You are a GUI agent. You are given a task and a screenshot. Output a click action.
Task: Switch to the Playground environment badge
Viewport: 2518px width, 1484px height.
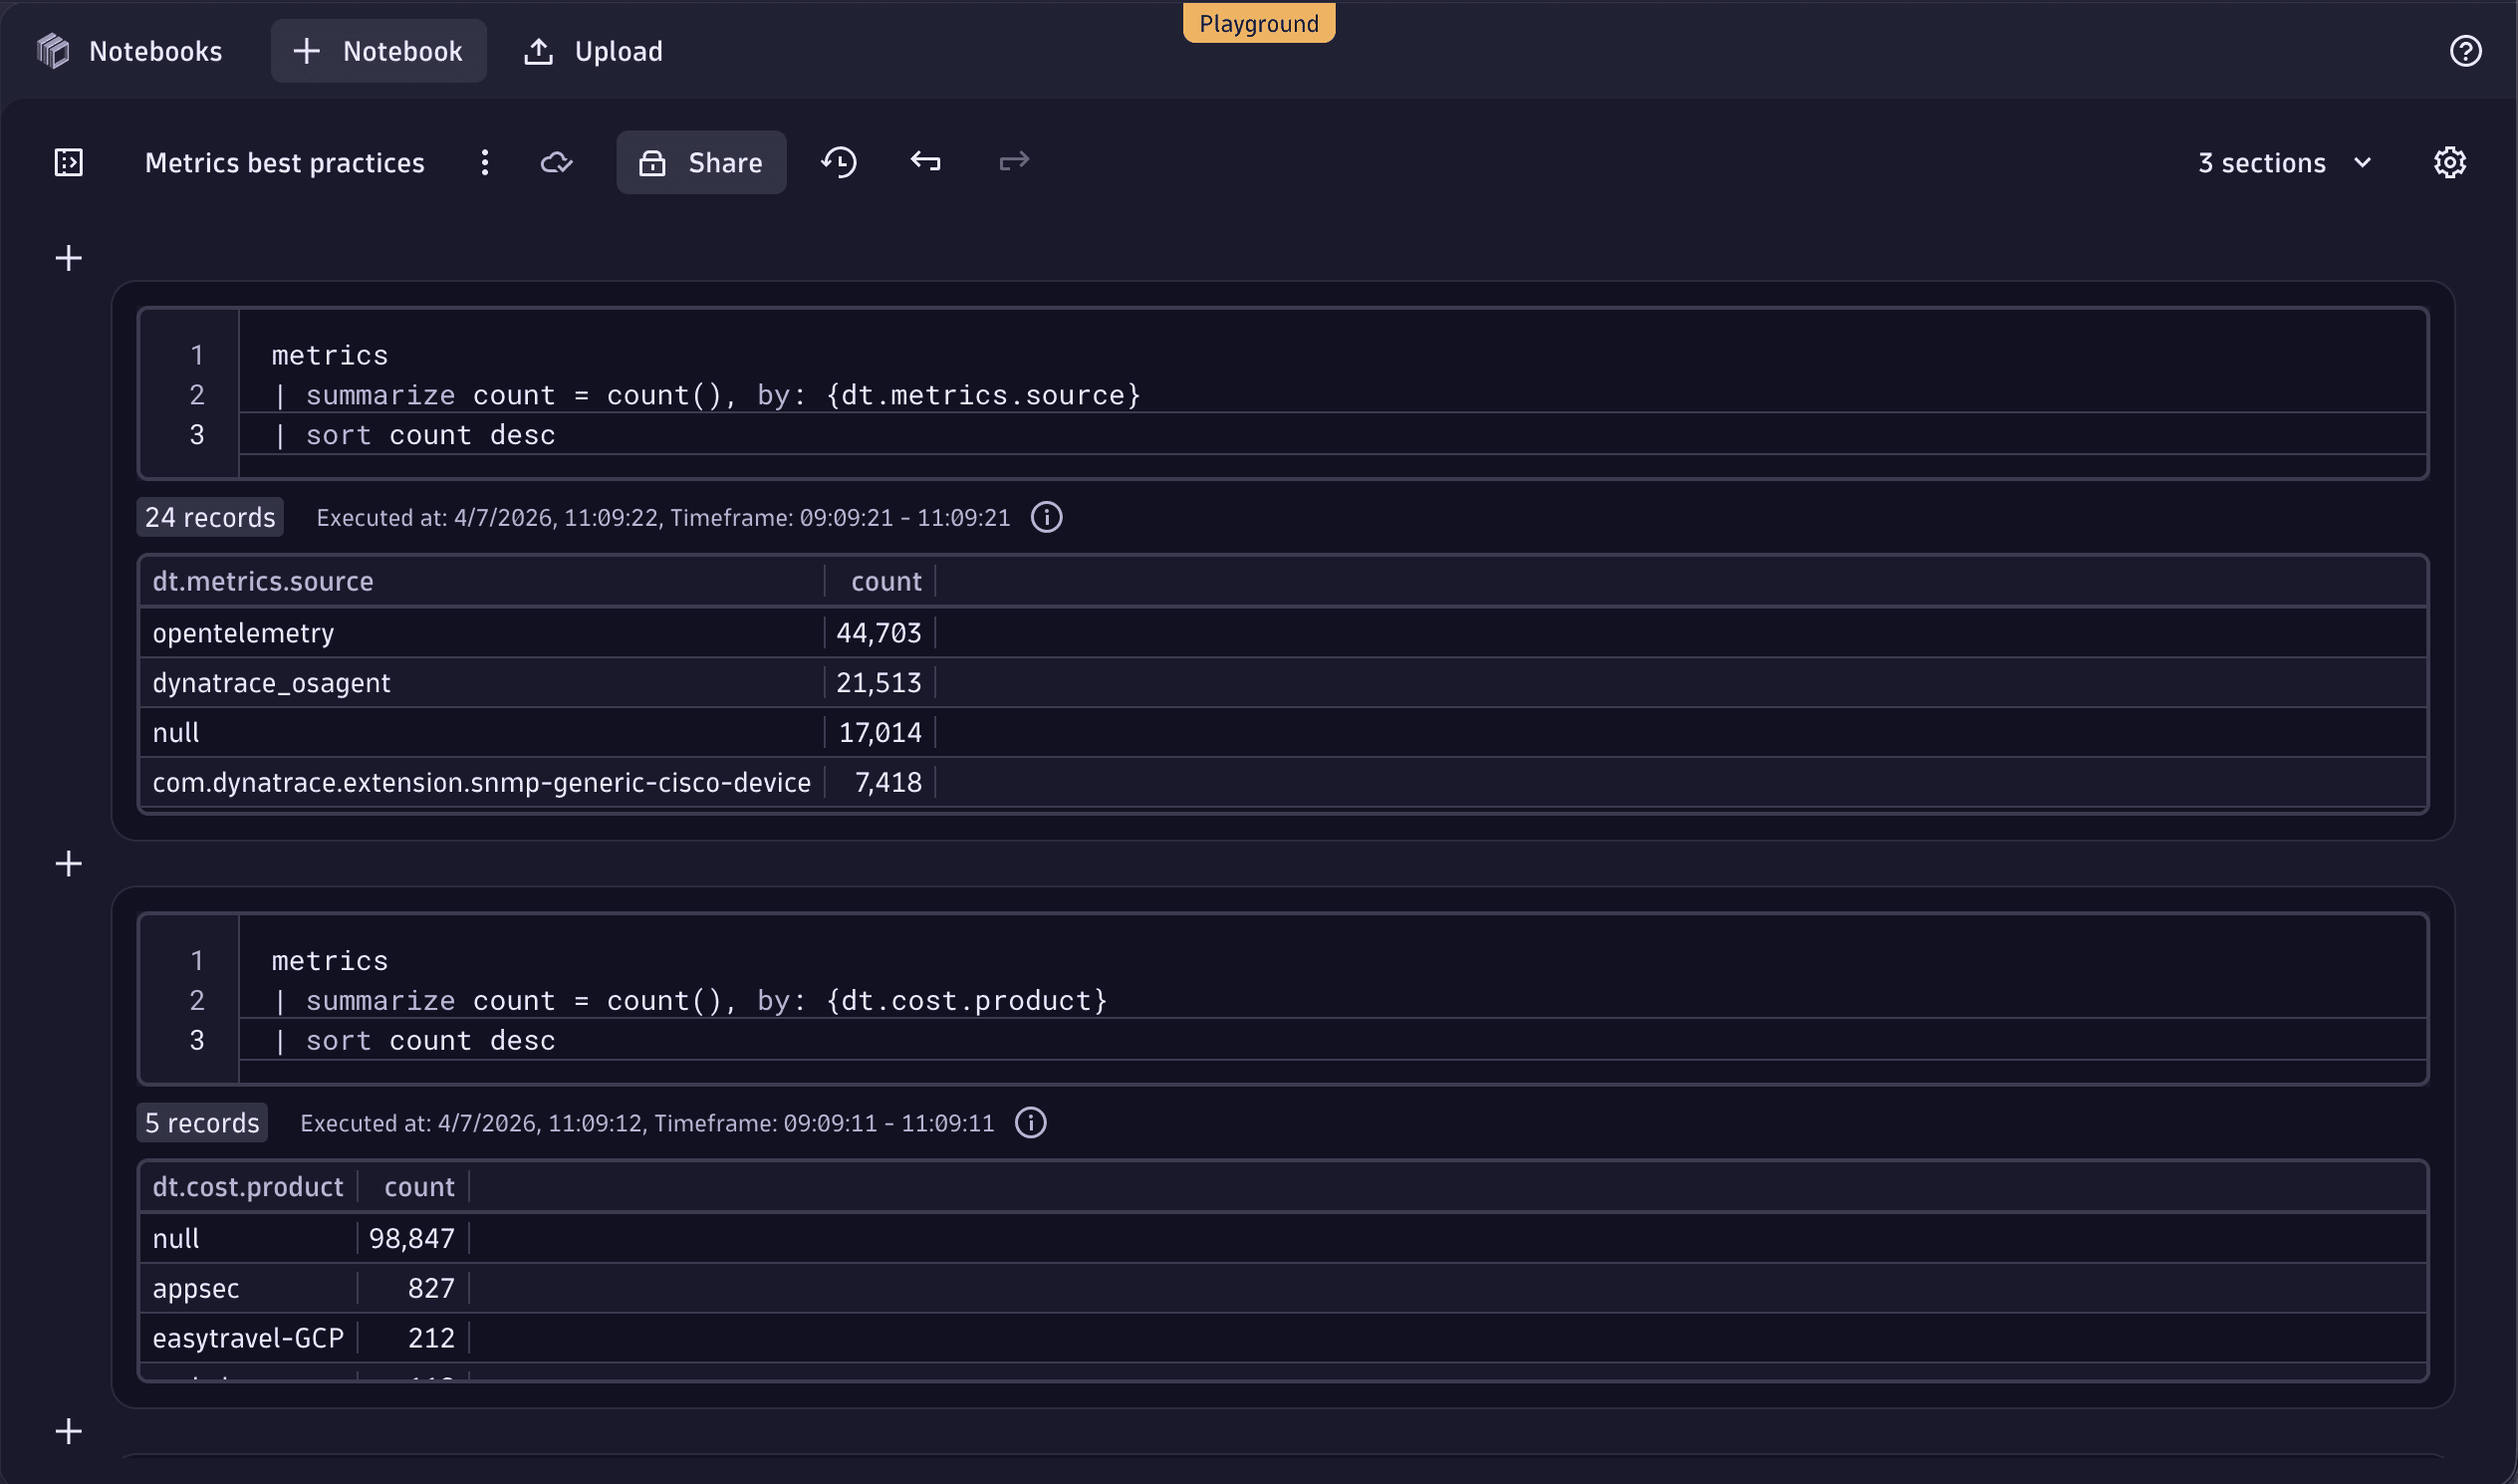pyautogui.click(x=1258, y=23)
